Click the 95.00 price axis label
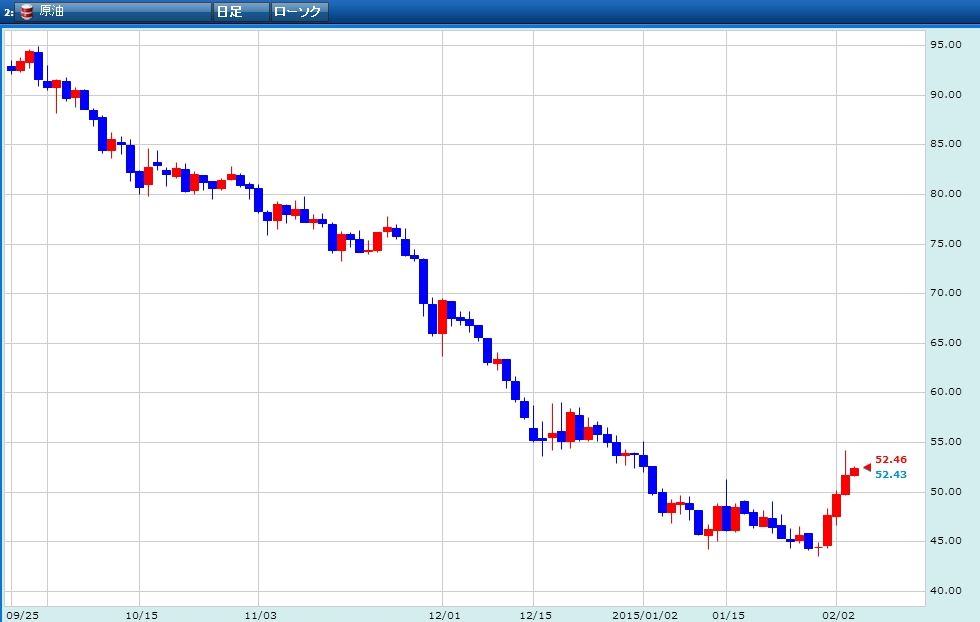Image resolution: width=980 pixels, height=622 pixels. (945, 44)
